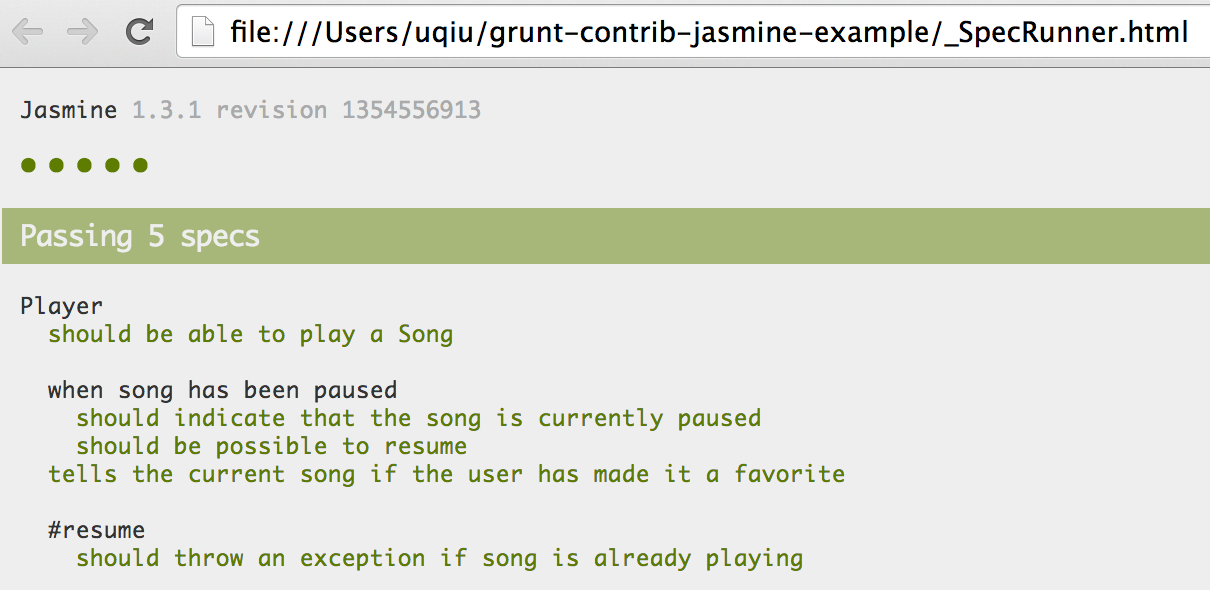Image resolution: width=1210 pixels, height=590 pixels.
Task: Click the 'tells the current song' favorite spec
Action: [446, 474]
